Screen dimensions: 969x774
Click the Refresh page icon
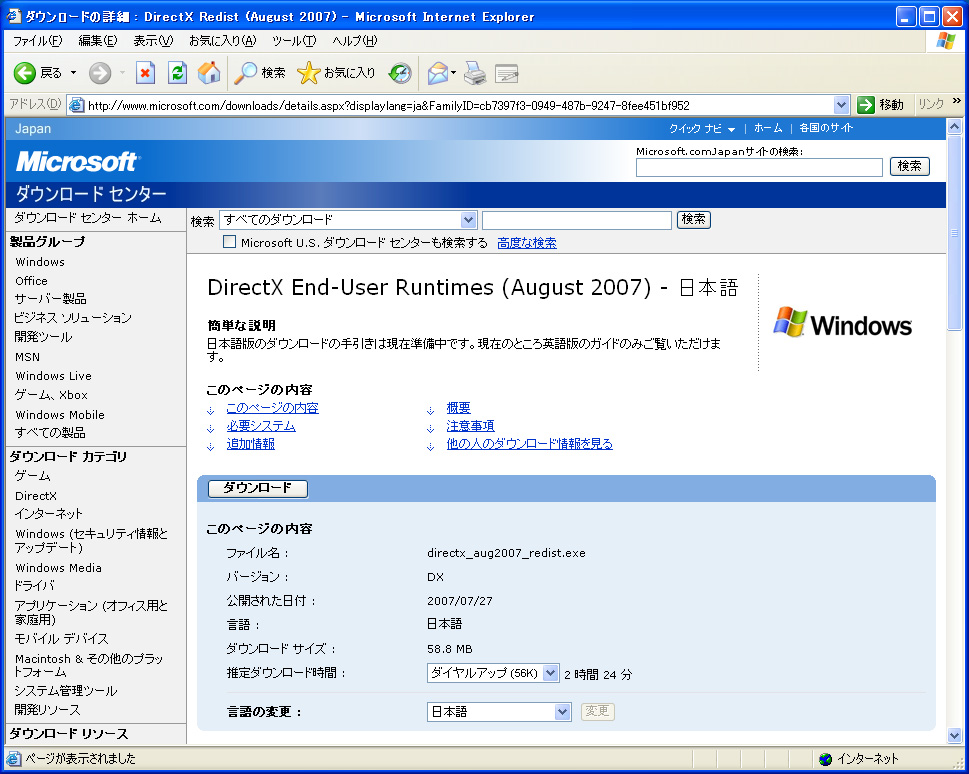click(x=177, y=73)
